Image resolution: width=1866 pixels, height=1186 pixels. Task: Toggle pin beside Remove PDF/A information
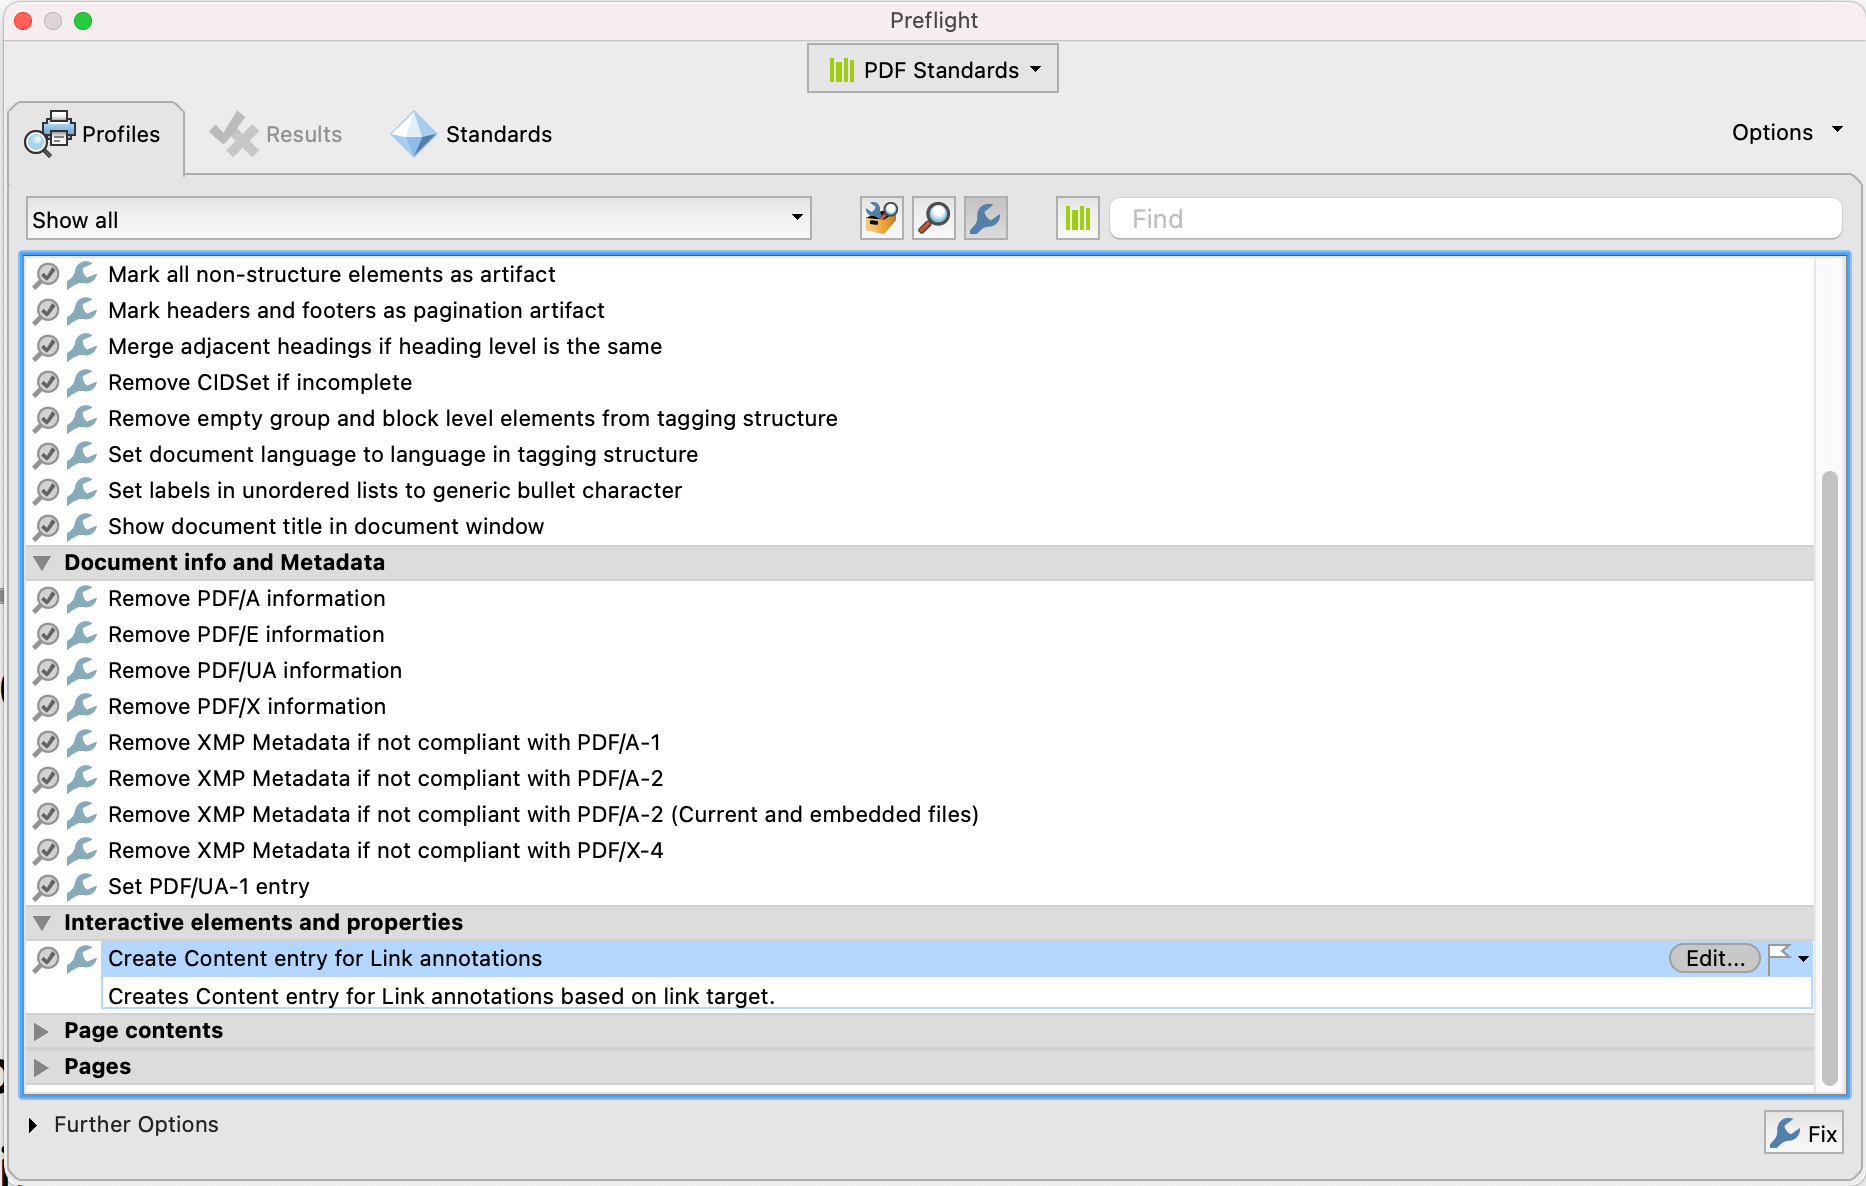tap(46, 599)
